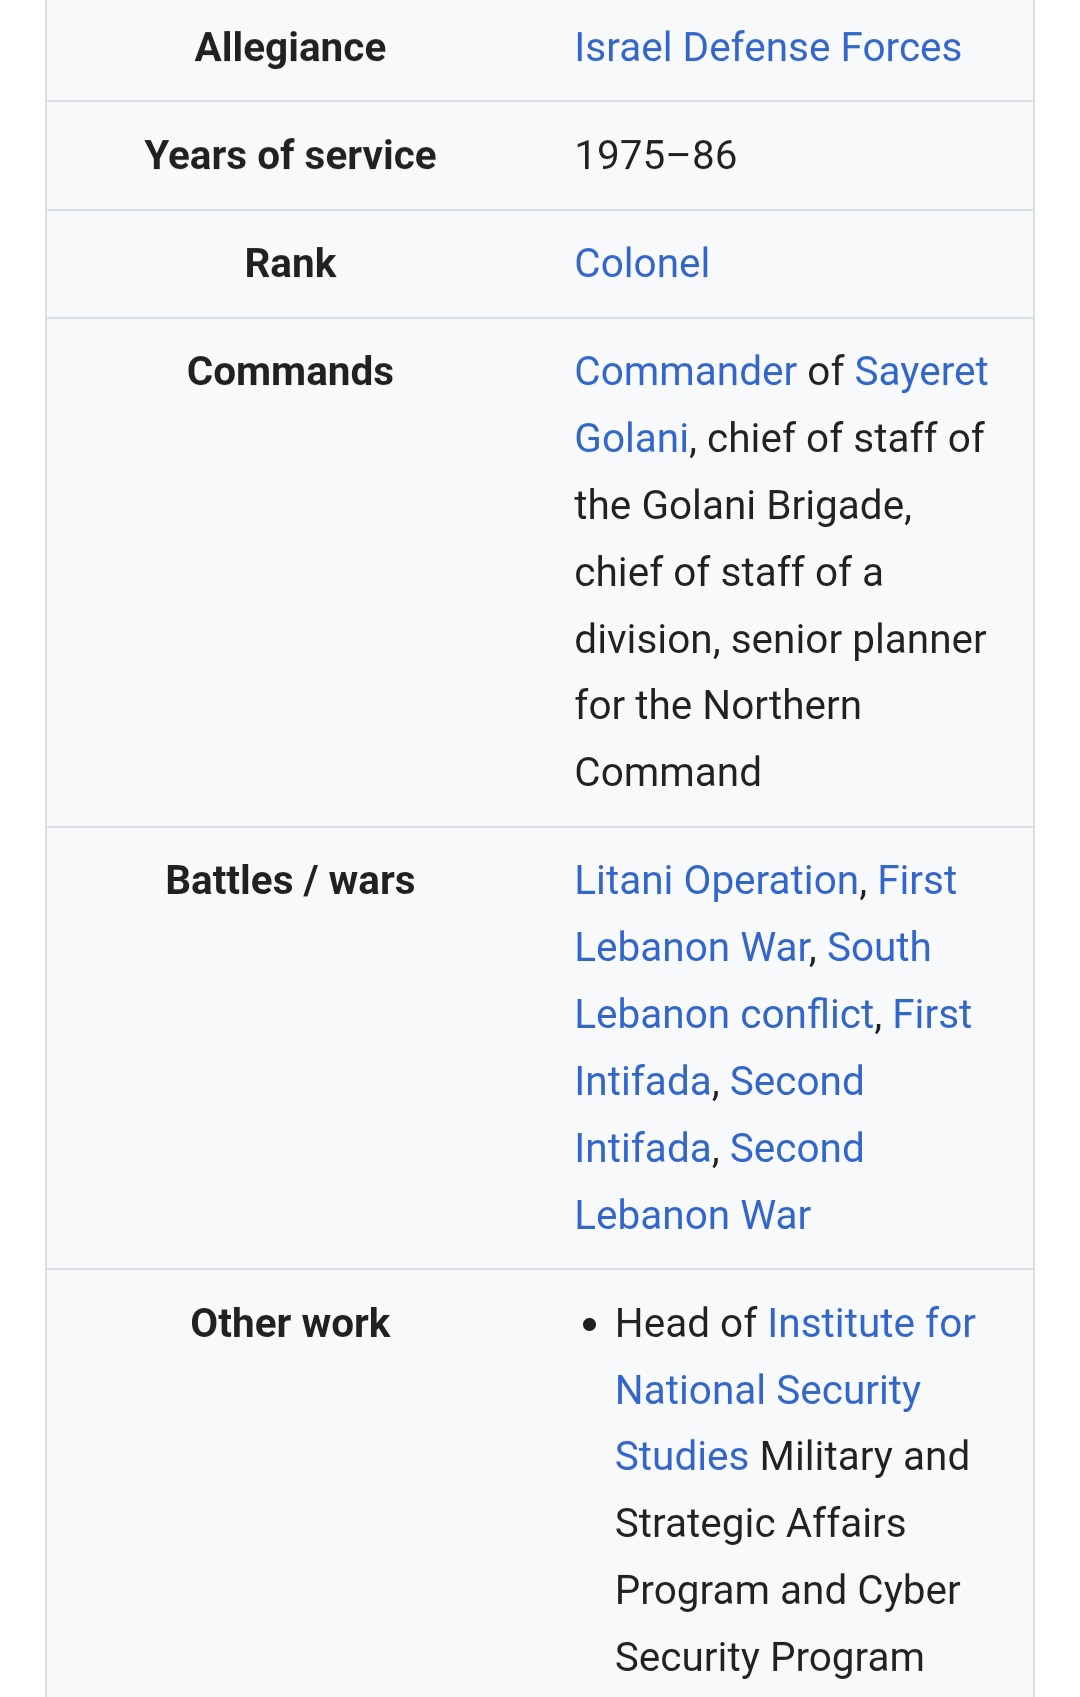The height and width of the screenshot is (1697, 1080).
Task: Visit the Litani Operation article link
Action: (716, 881)
